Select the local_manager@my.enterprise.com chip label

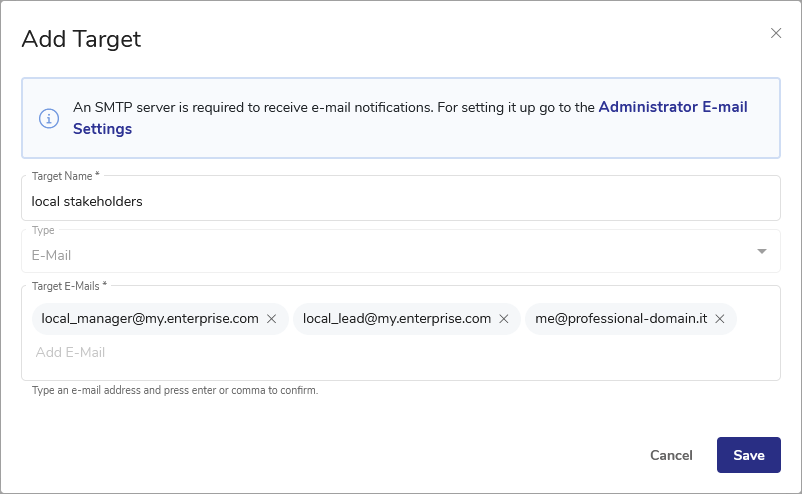point(150,319)
